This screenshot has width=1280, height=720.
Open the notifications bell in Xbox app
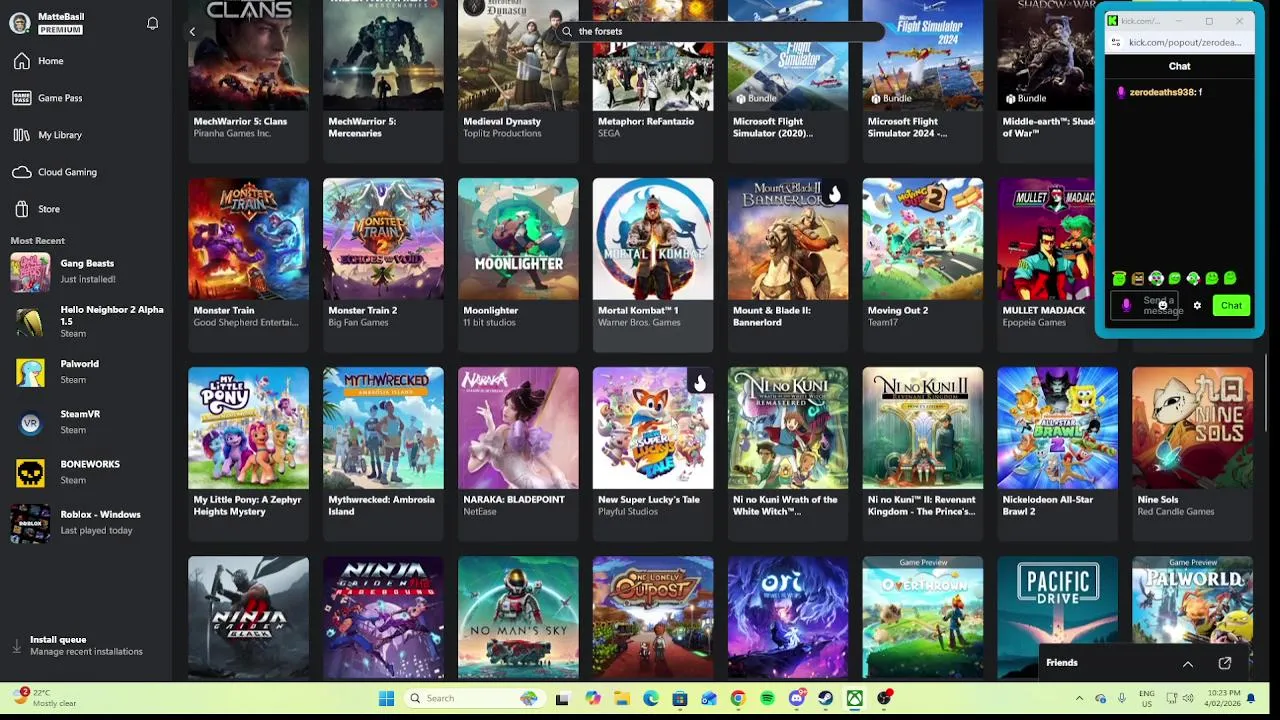point(152,23)
